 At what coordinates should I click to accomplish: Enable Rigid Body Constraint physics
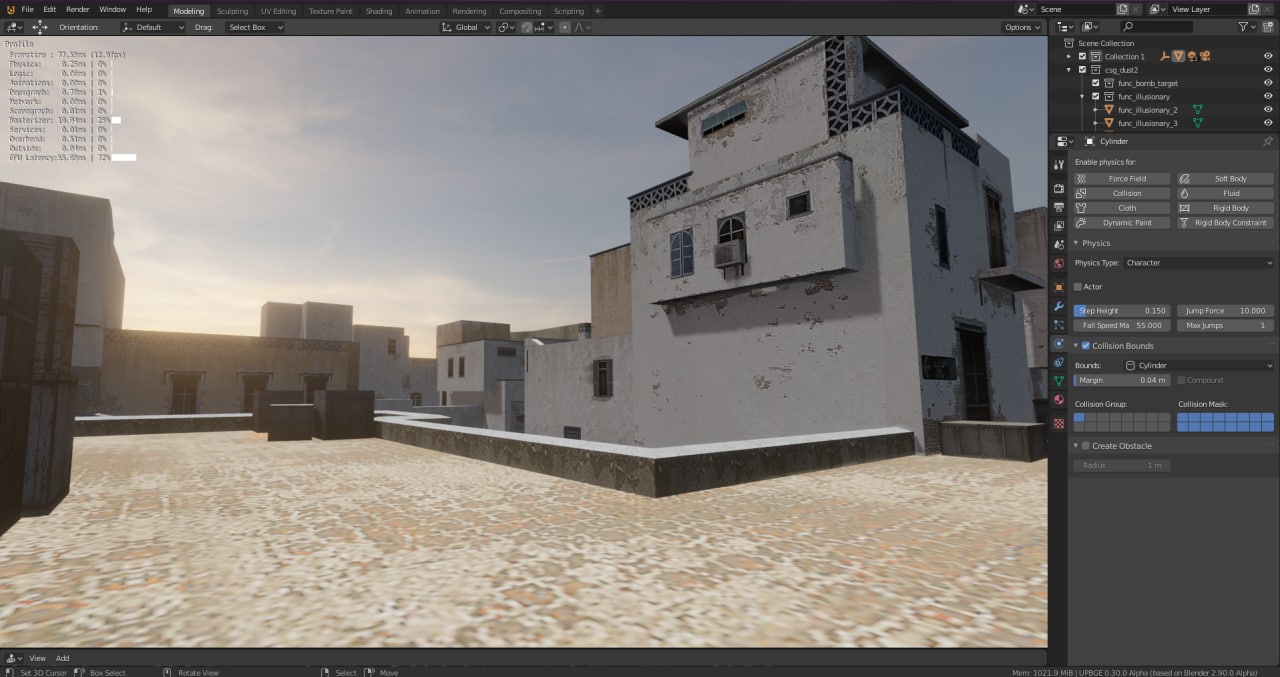coord(1226,223)
